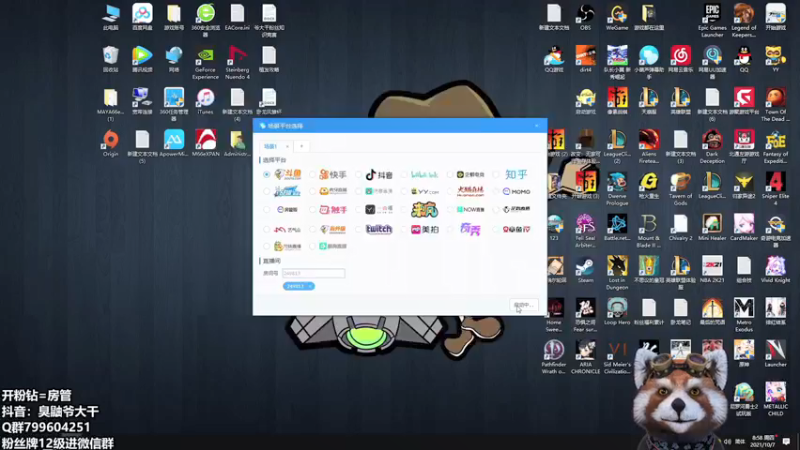Open the Sniper Elite 4 shortcut
800x450 pixels.
[x=776, y=189]
